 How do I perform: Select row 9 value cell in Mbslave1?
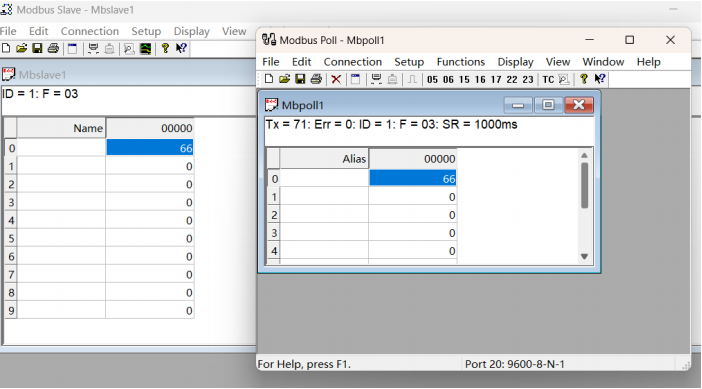click(x=150, y=311)
